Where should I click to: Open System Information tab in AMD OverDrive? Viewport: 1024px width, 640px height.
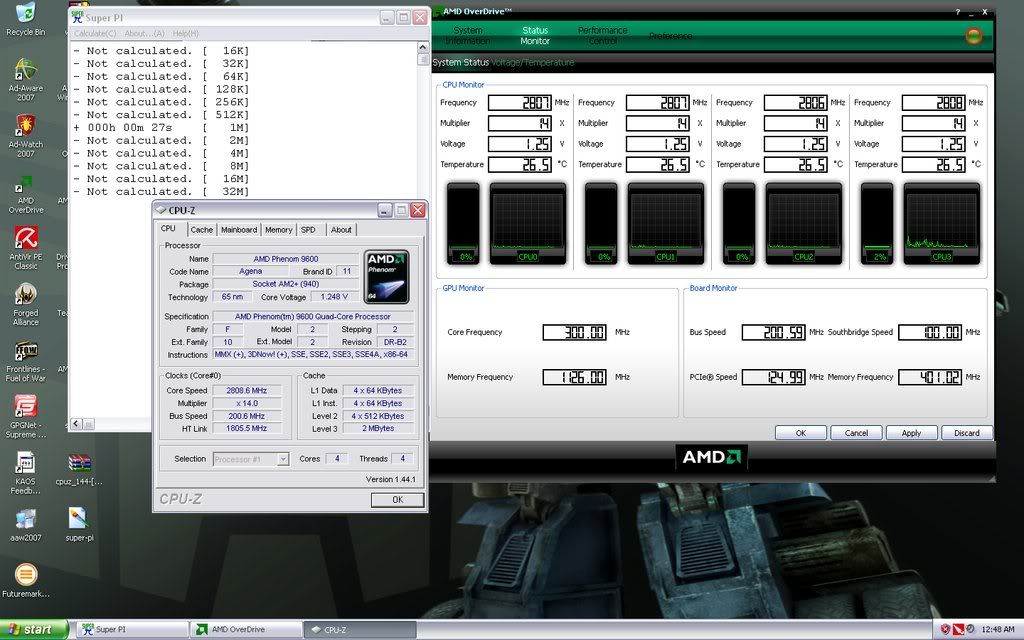[468, 35]
